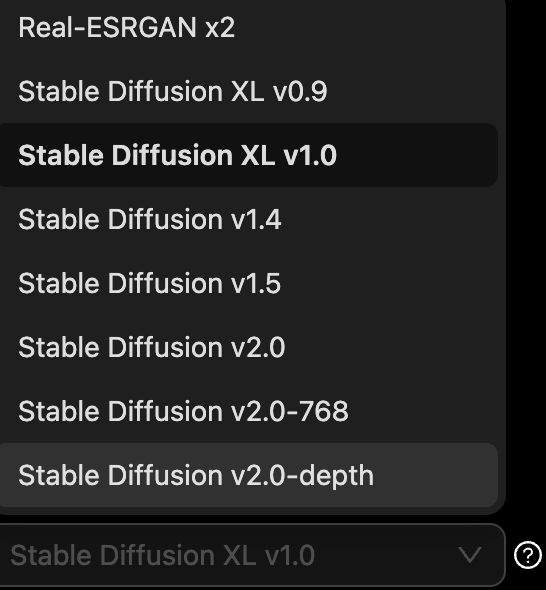Keep the bold currently selected XL v1.0 item
This screenshot has width=546, height=590.
pos(248,155)
